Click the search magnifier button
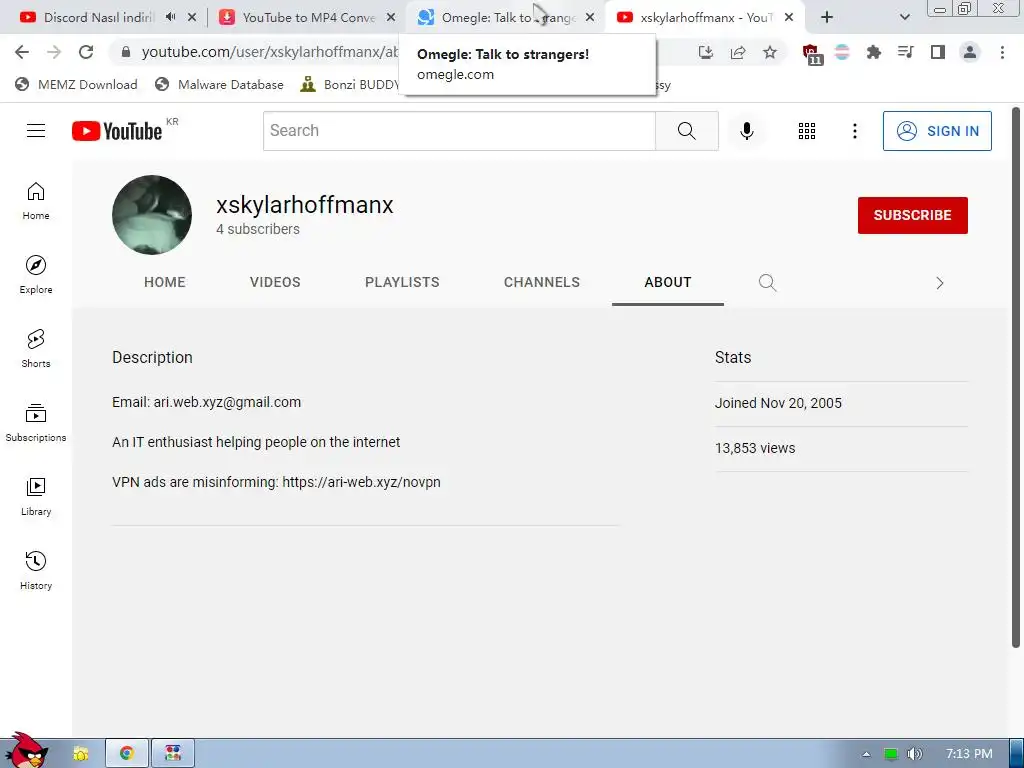This screenshot has width=1024, height=768. 686,131
